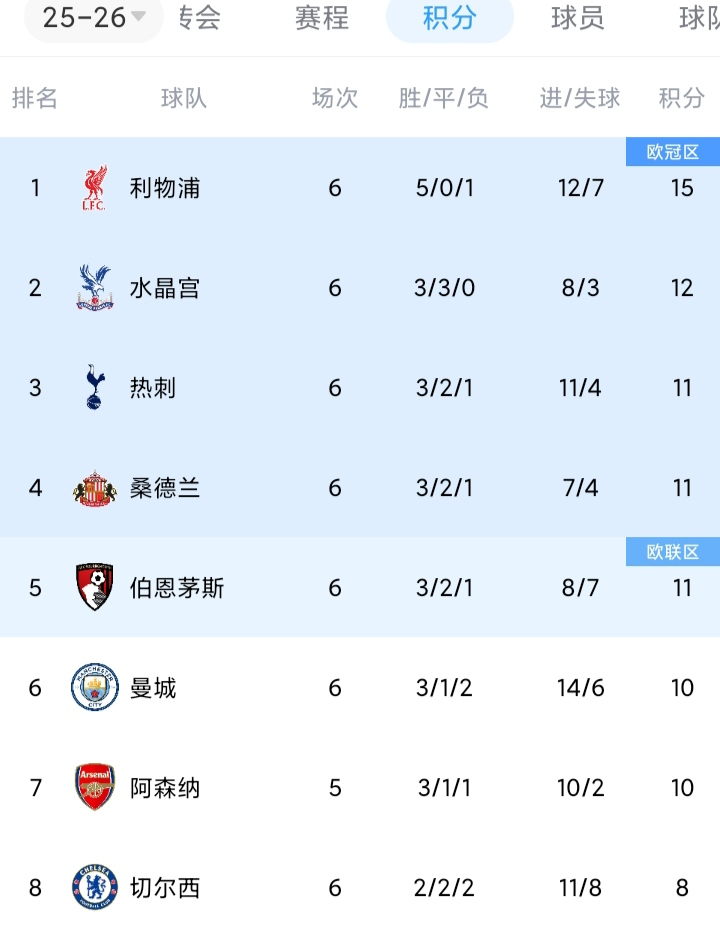Click the 积分 column header
Screen dimensions: 720x936
coord(681,98)
